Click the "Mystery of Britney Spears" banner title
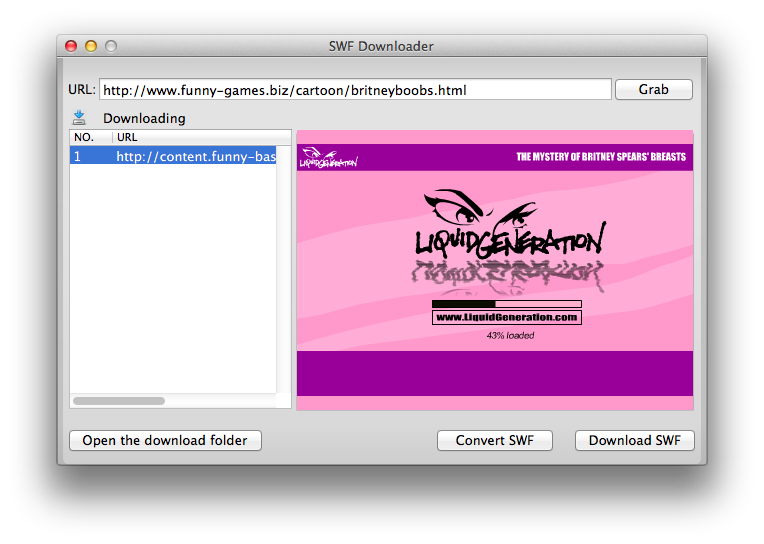 601,157
